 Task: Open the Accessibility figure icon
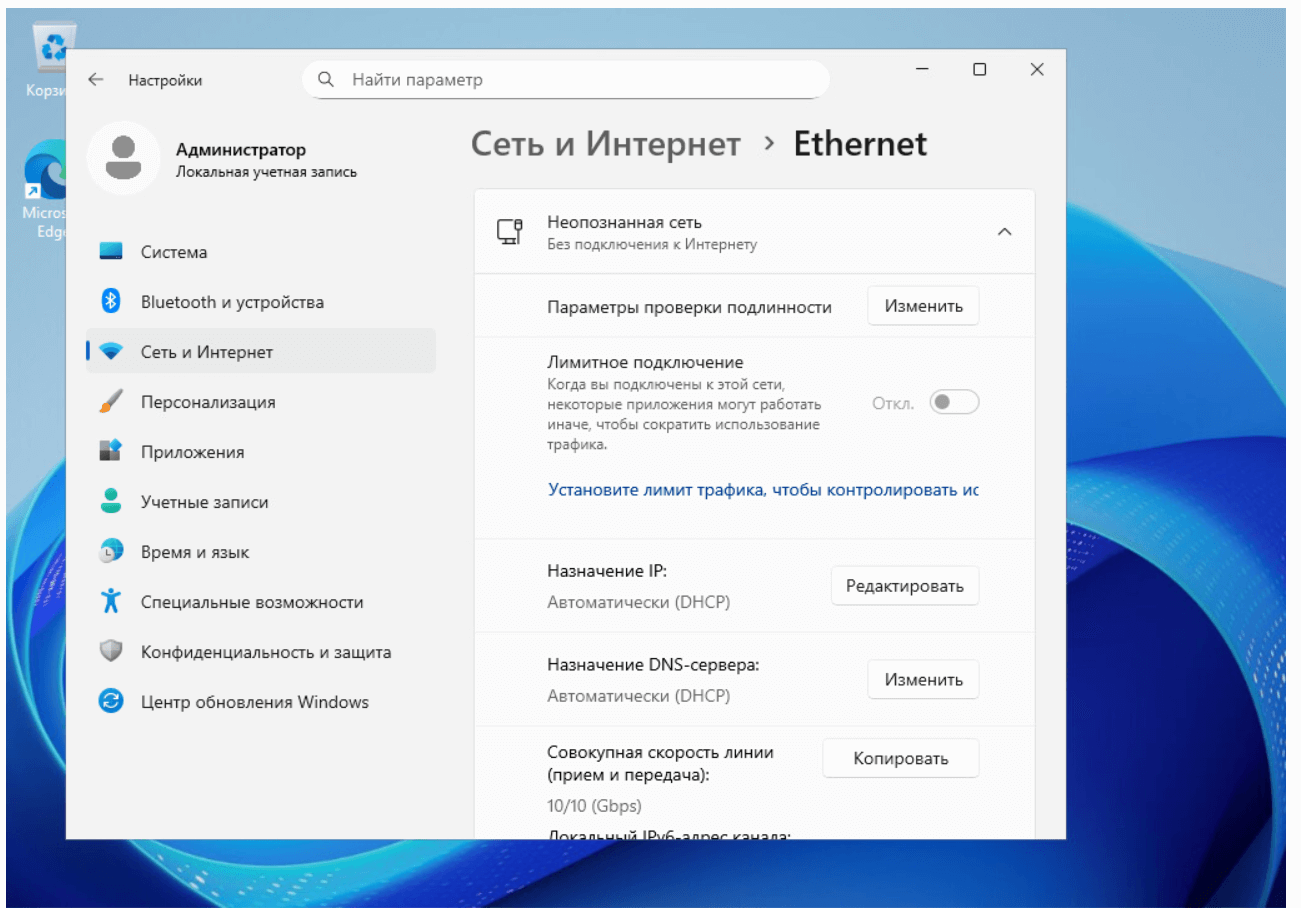tap(111, 602)
